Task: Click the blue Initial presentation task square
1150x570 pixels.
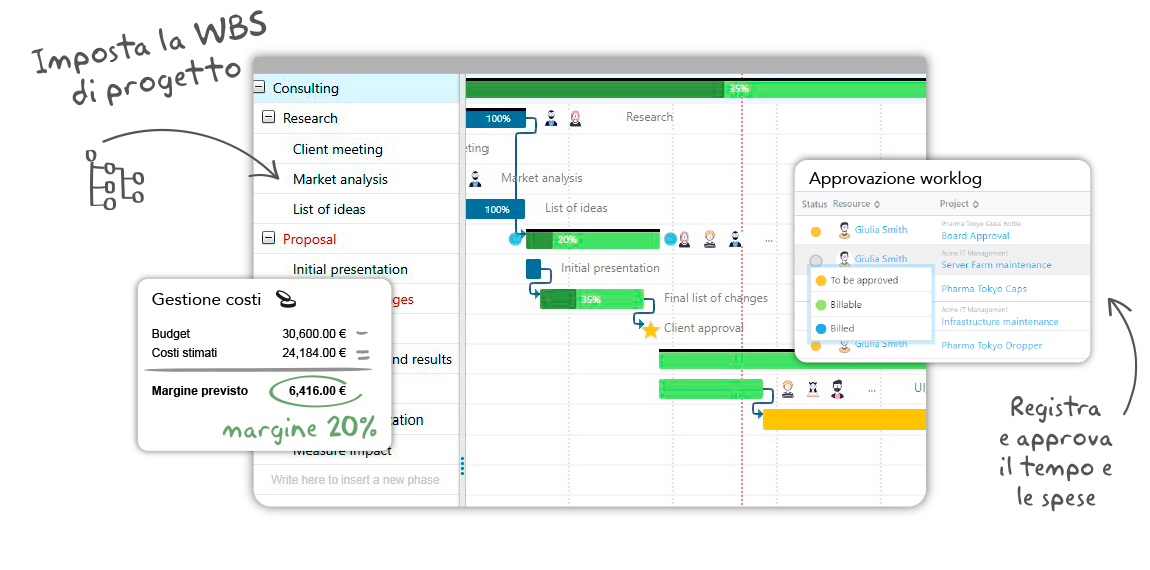Action: 534,268
